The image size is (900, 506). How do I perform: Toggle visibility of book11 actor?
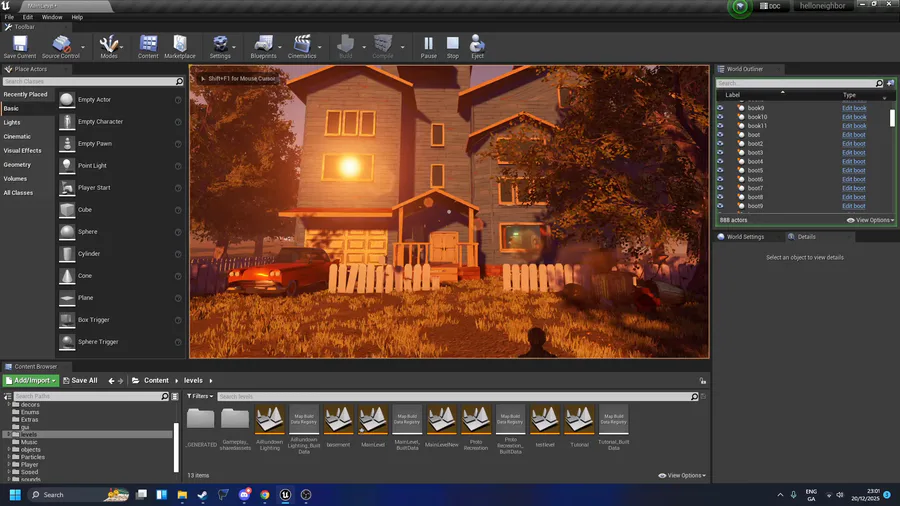pos(720,126)
